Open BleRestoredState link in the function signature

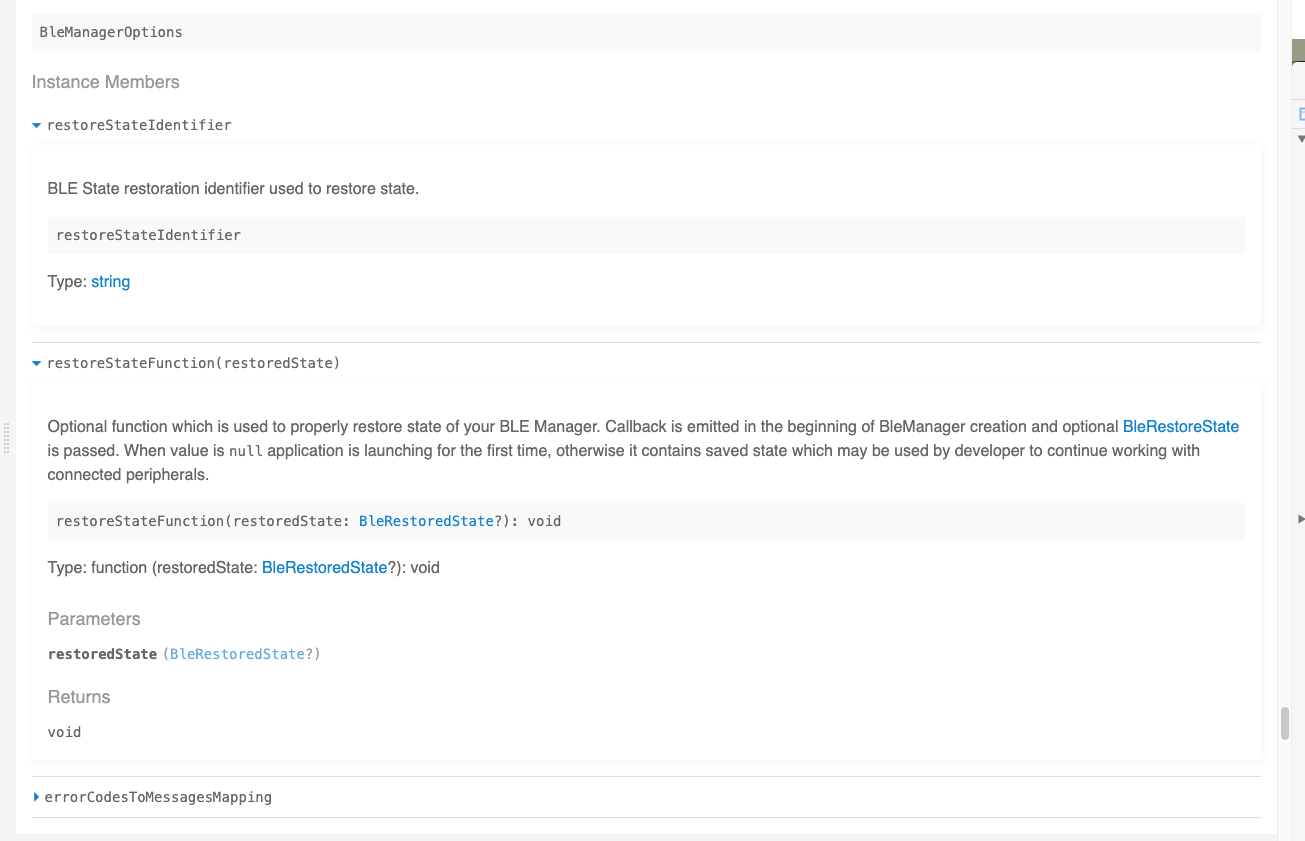click(x=426, y=521)
